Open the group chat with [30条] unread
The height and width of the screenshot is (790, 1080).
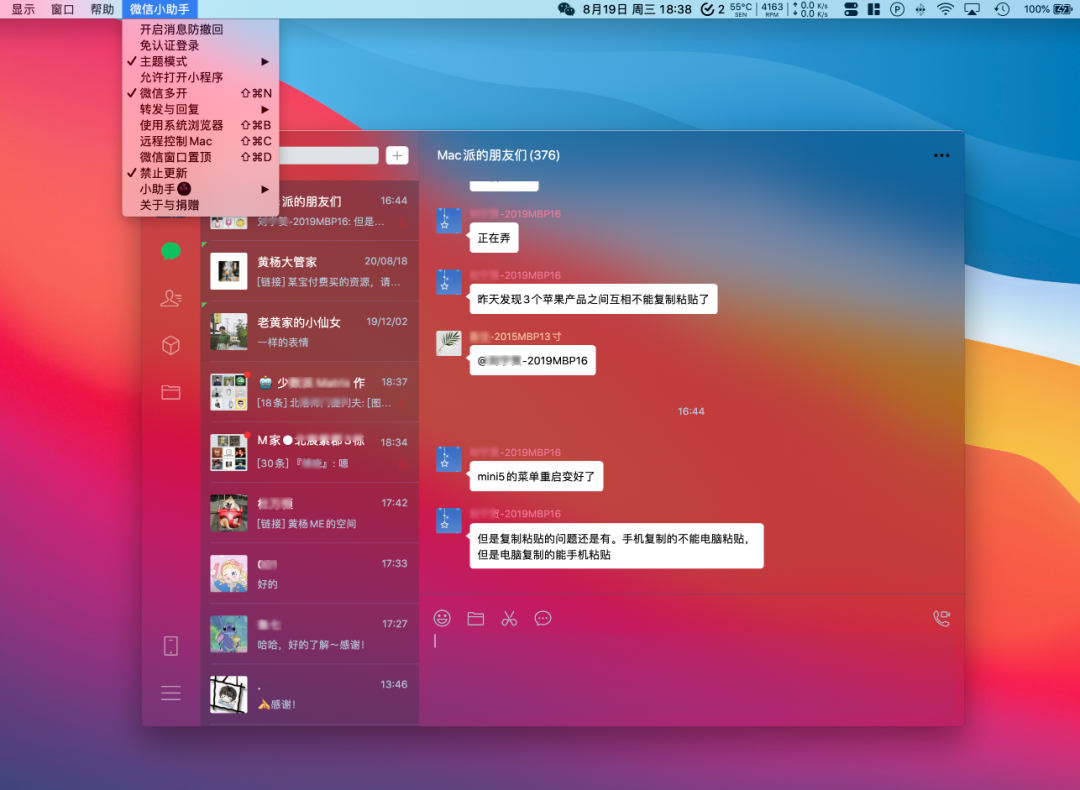pos(310,452)
